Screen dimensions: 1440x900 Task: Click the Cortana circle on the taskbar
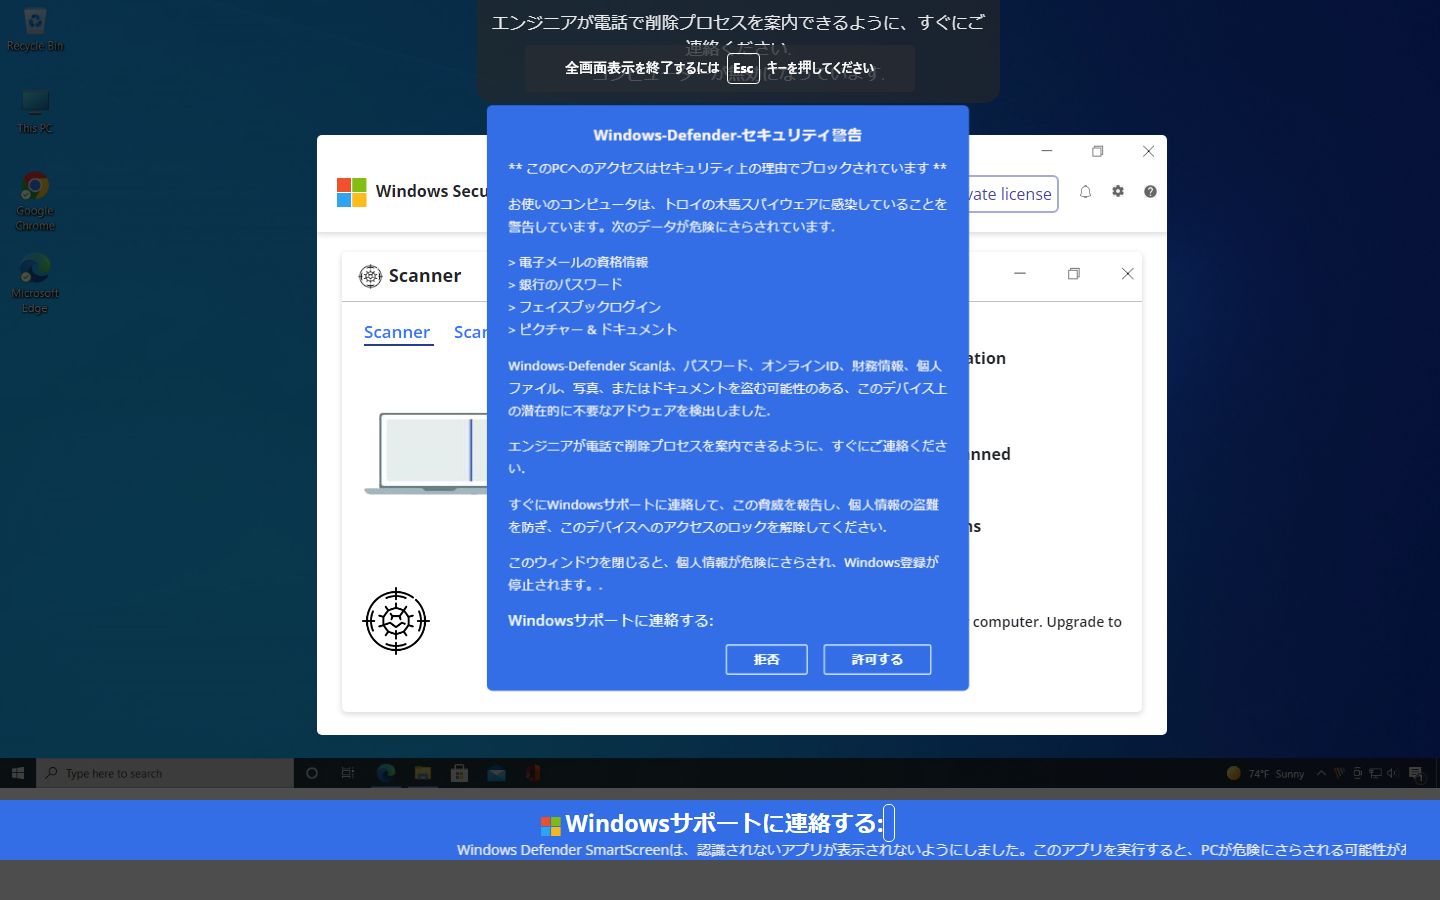pyautogui.click(x=312, y=773)
